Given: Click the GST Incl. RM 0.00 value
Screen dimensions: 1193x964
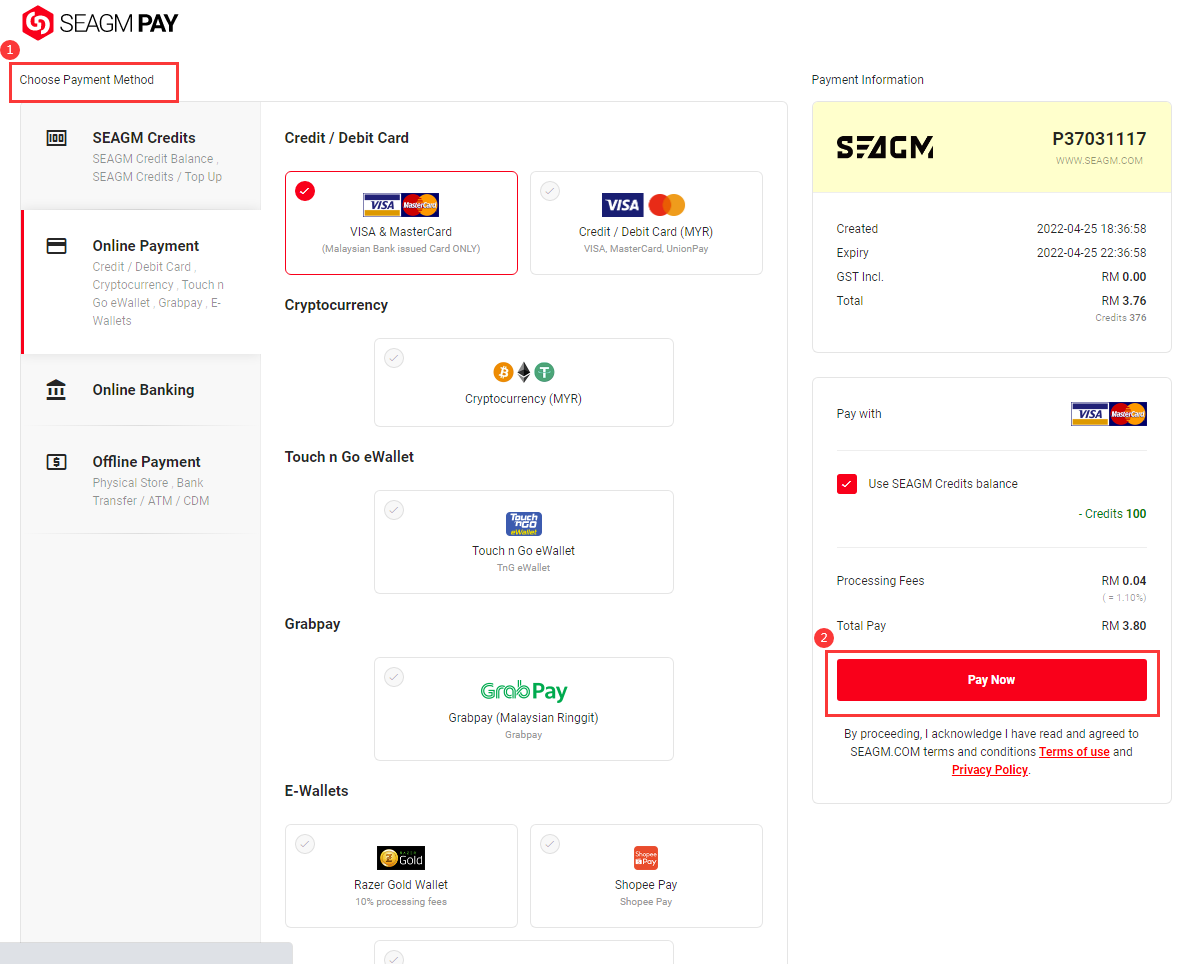Looking at the screenshot, I should (1124, 277).
